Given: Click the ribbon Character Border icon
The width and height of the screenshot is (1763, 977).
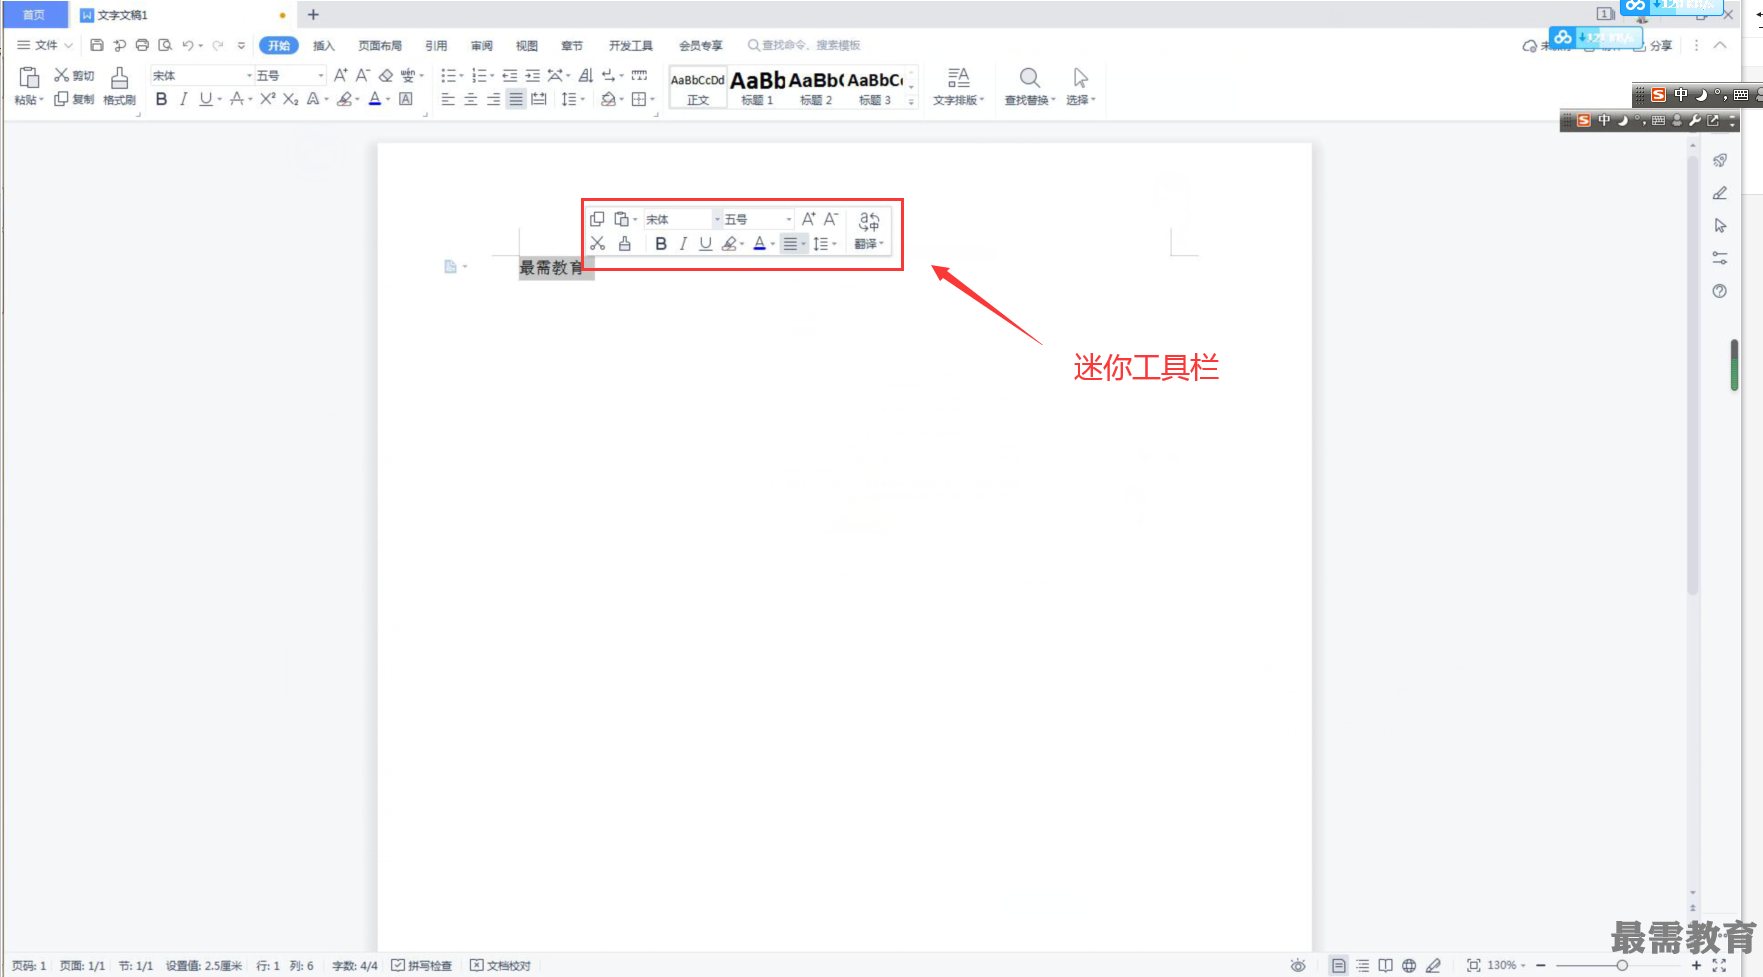Looking at the screenshot, I should 406,99.
